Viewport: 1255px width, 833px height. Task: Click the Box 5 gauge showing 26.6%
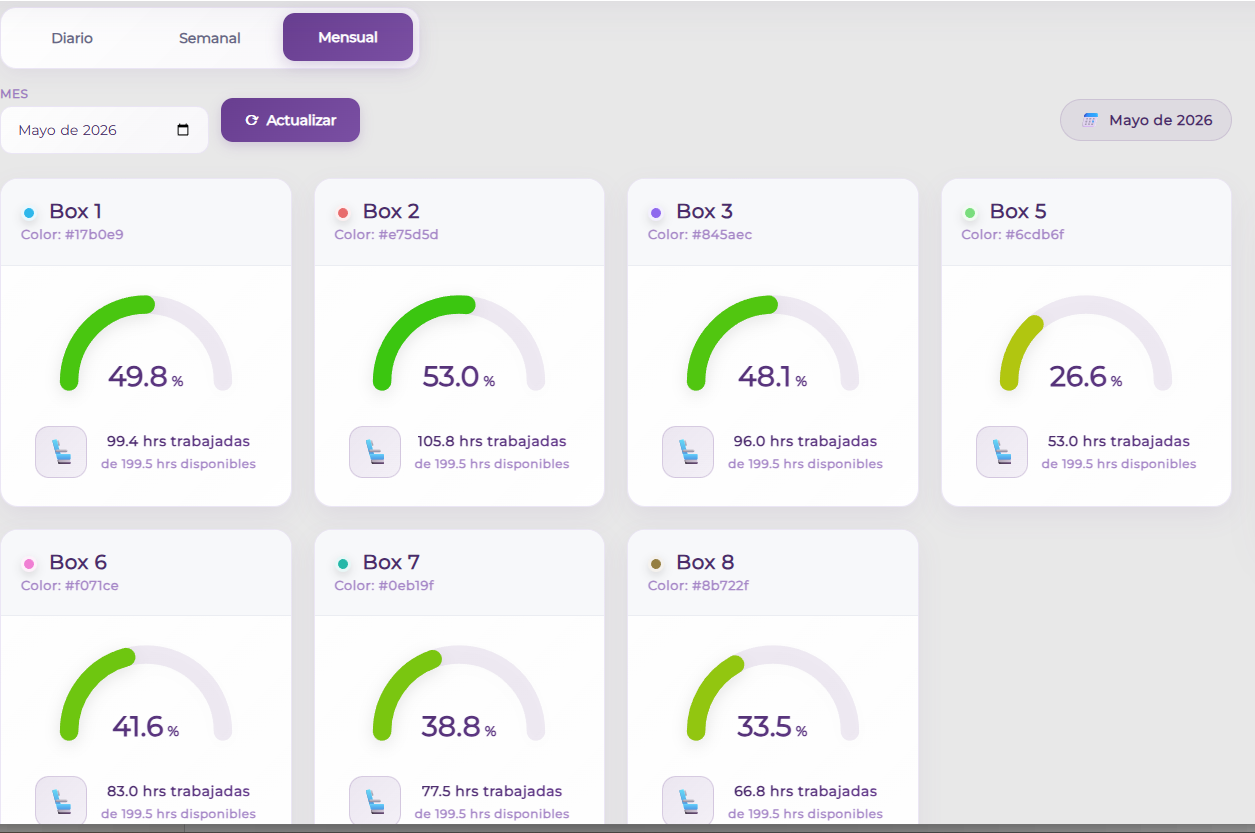point(1086,343)
